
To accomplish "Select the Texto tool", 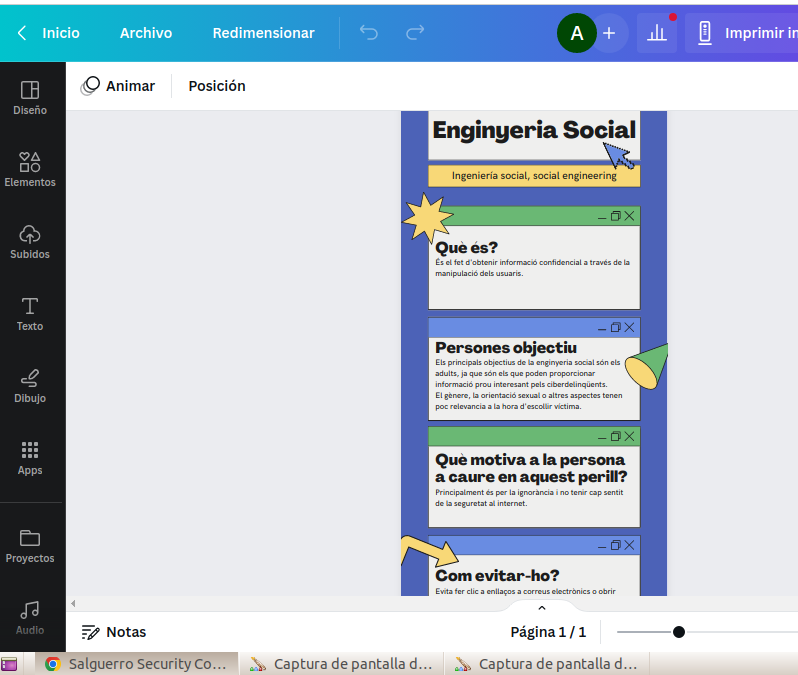I will (x=30, y=314).
